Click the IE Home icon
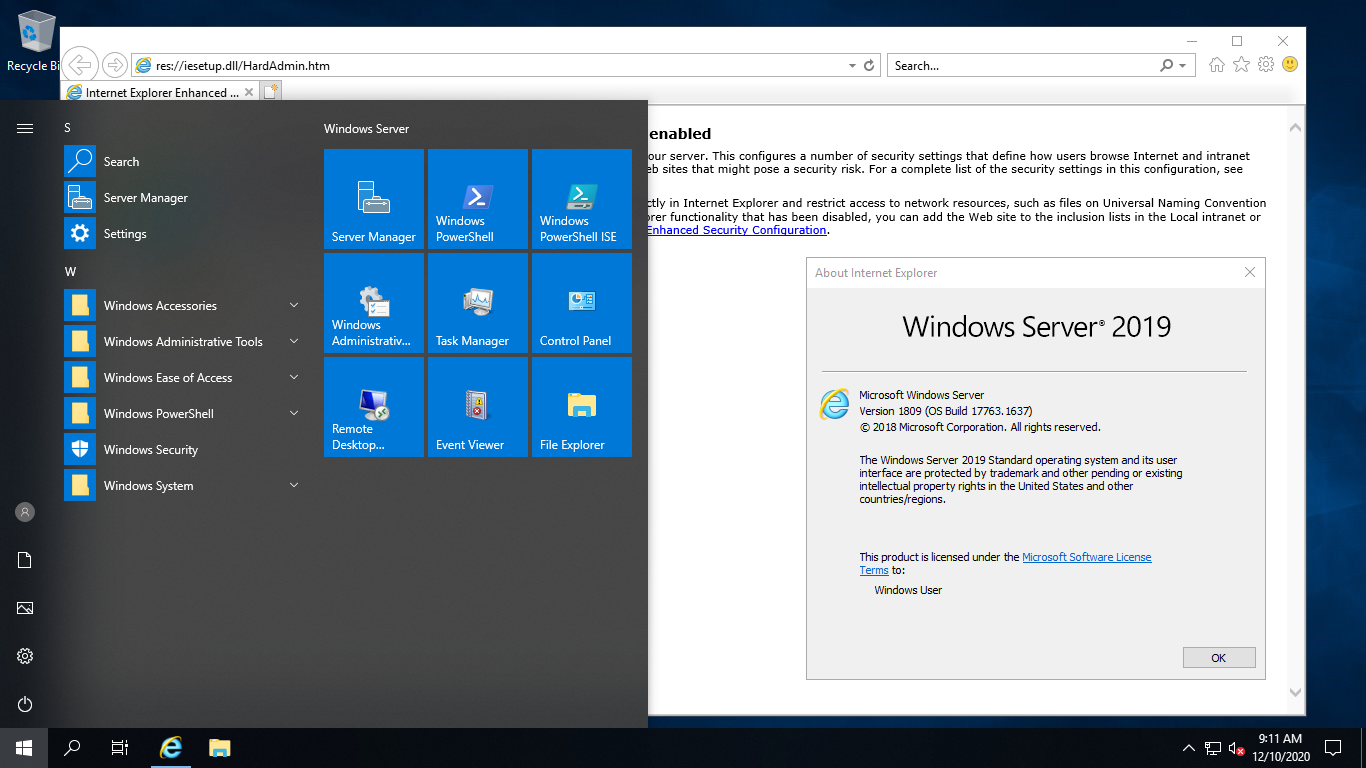Screen dimensions: 1366x768 pyautogui.click(x=1217, y=65)
